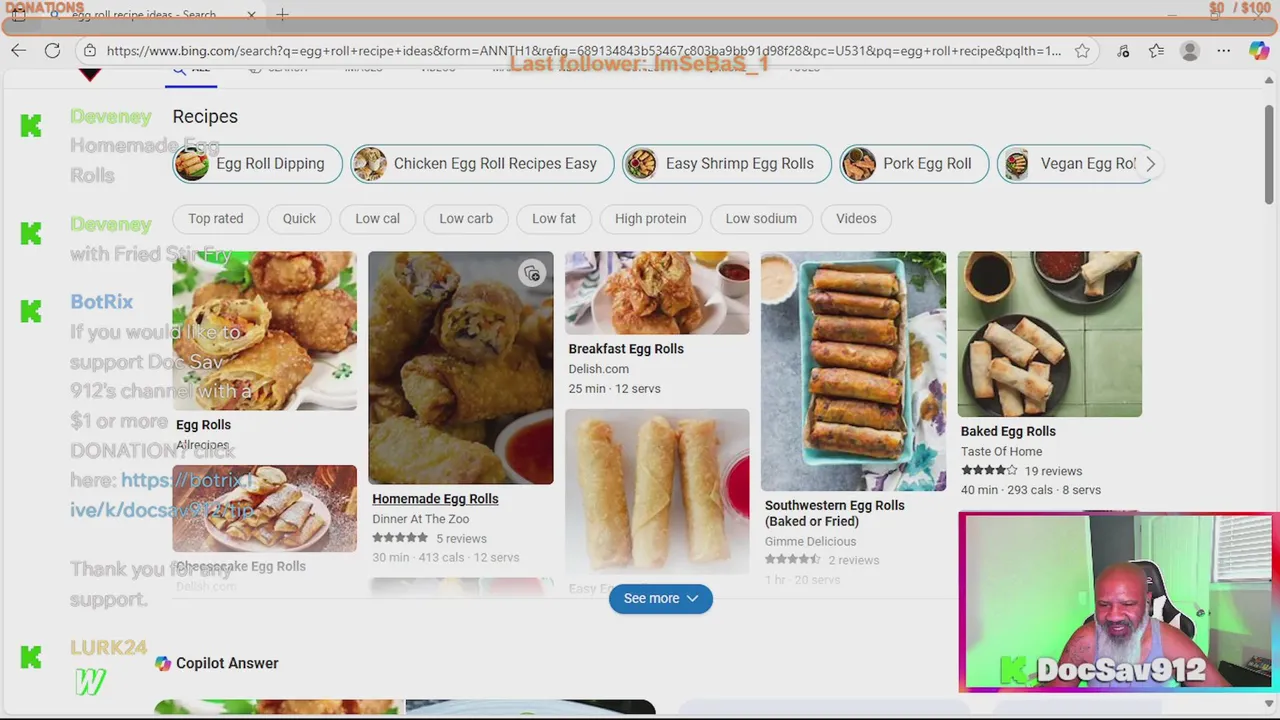This screenshot has height=720, width=1280.
Task: Click the Vegan Egg Roll chip thumbnail
Action: click(1016, 164)
